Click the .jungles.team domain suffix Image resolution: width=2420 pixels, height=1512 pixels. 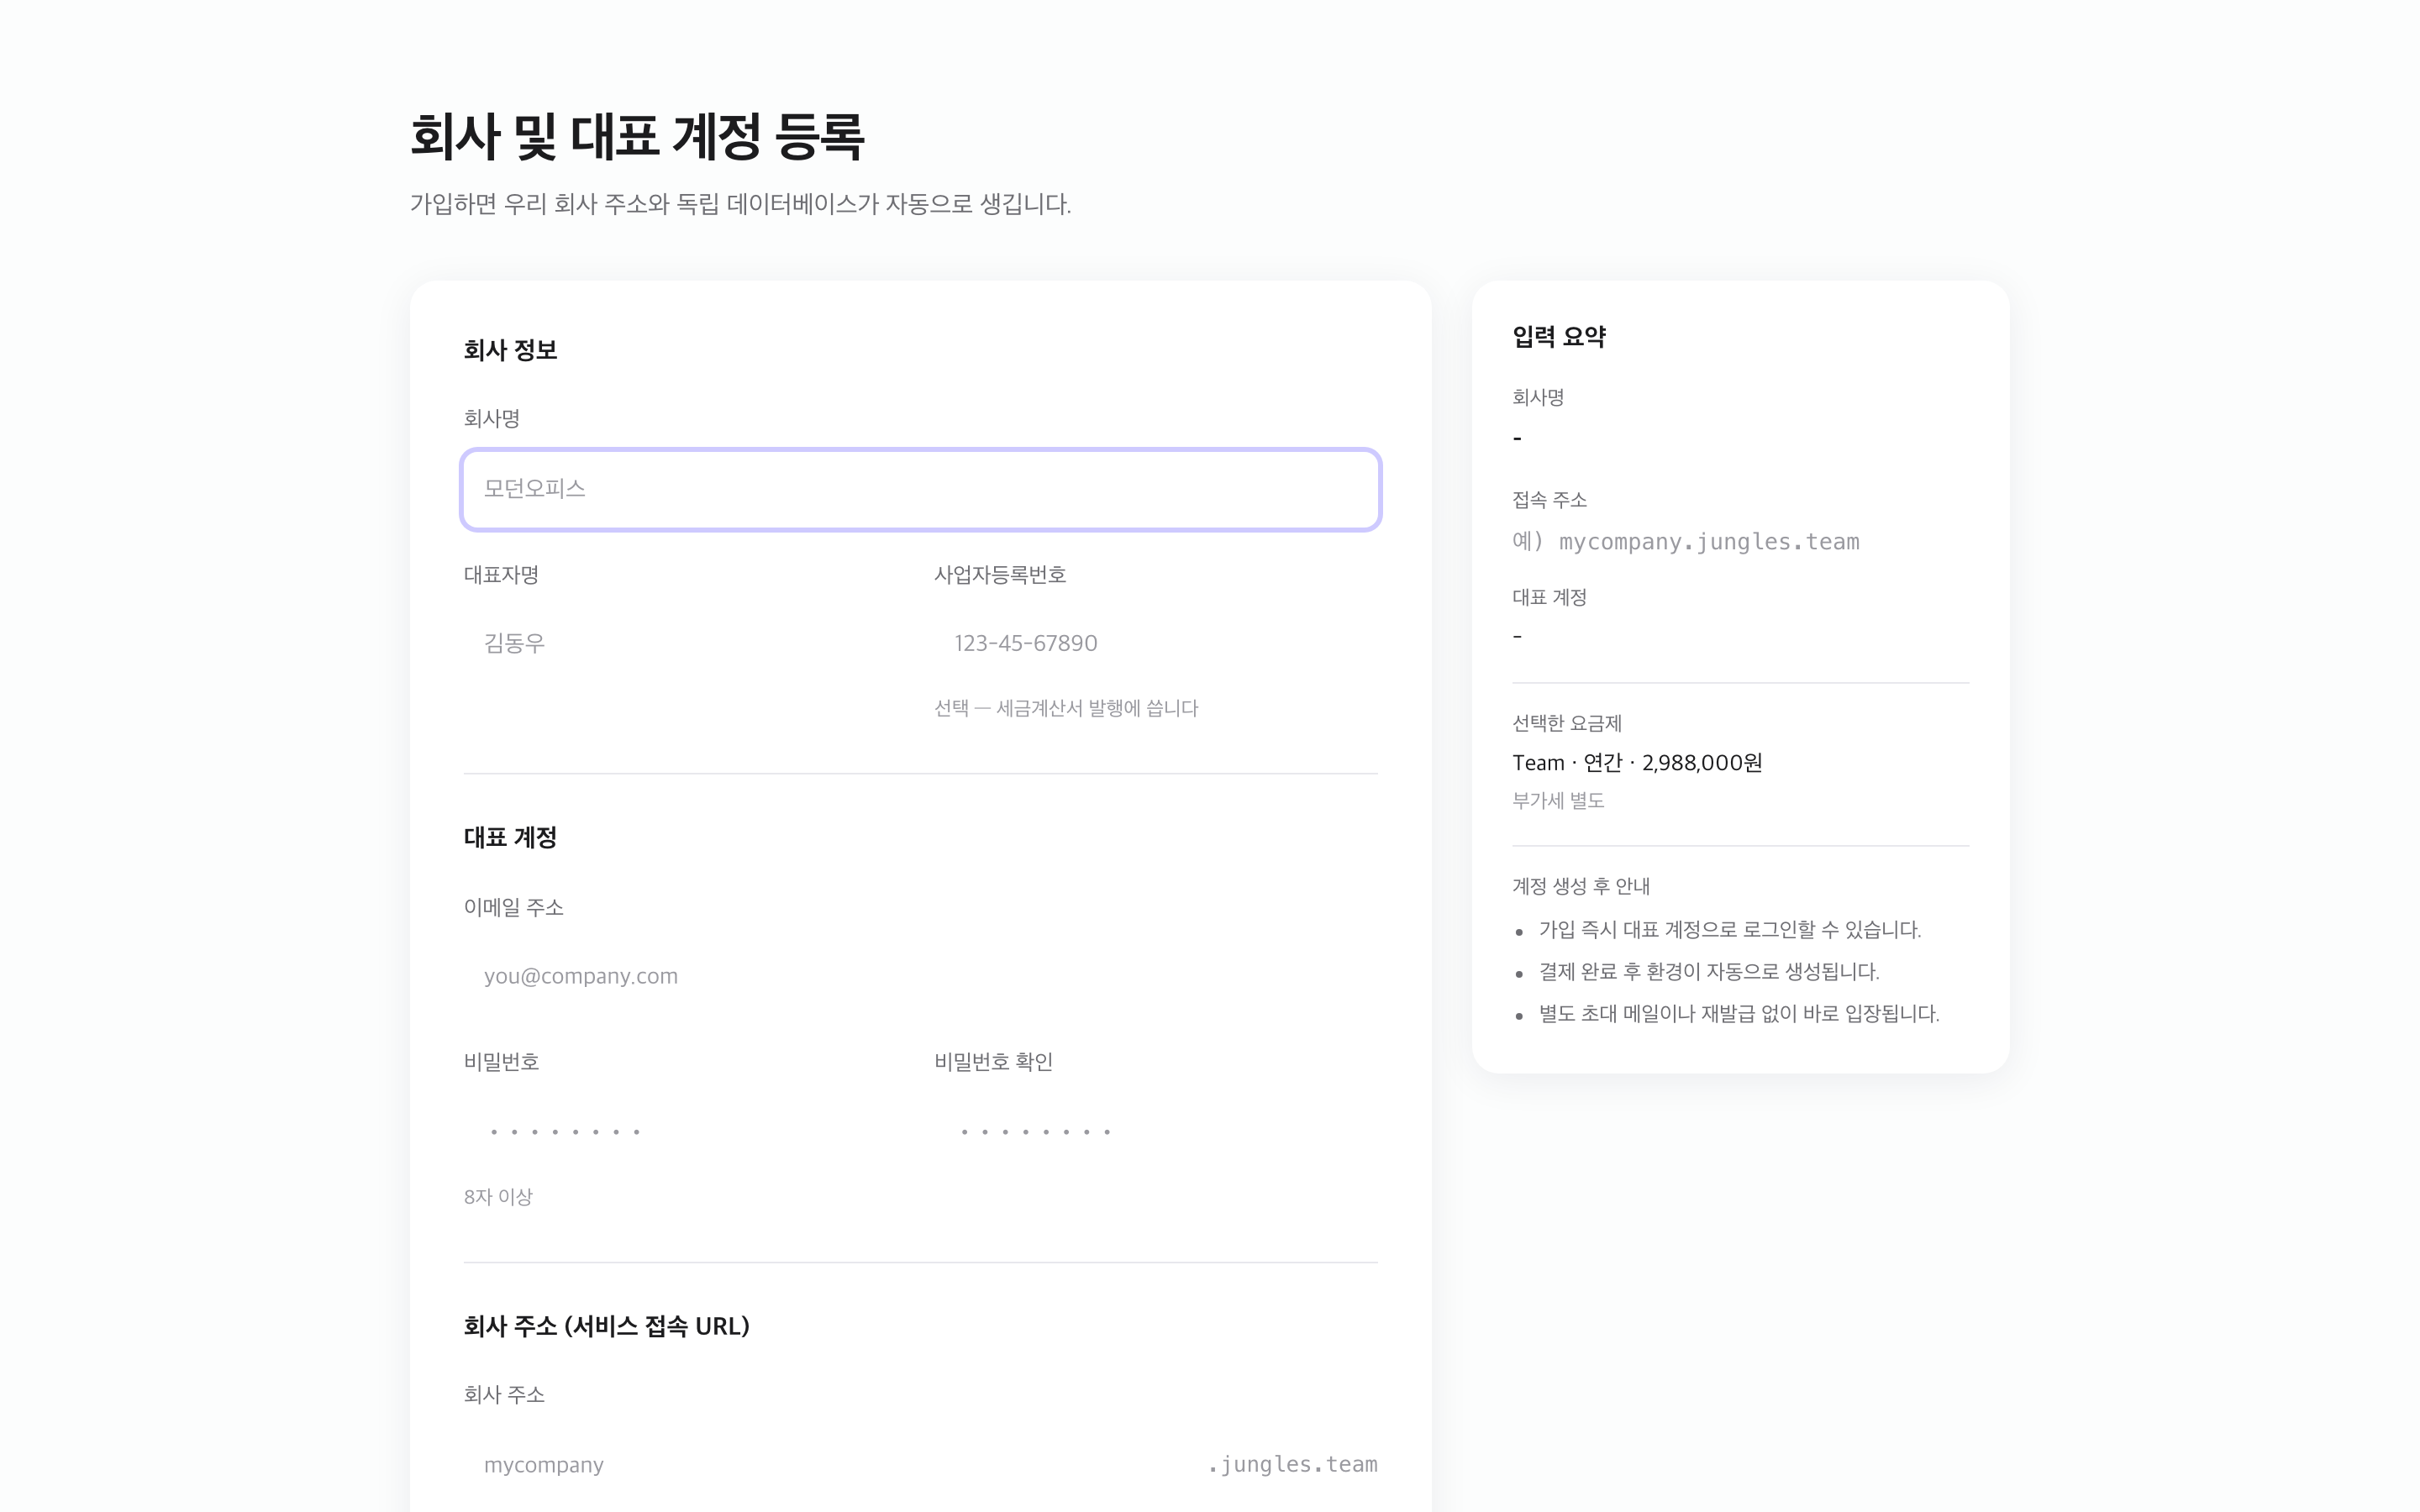[x=1292, y=1465]
